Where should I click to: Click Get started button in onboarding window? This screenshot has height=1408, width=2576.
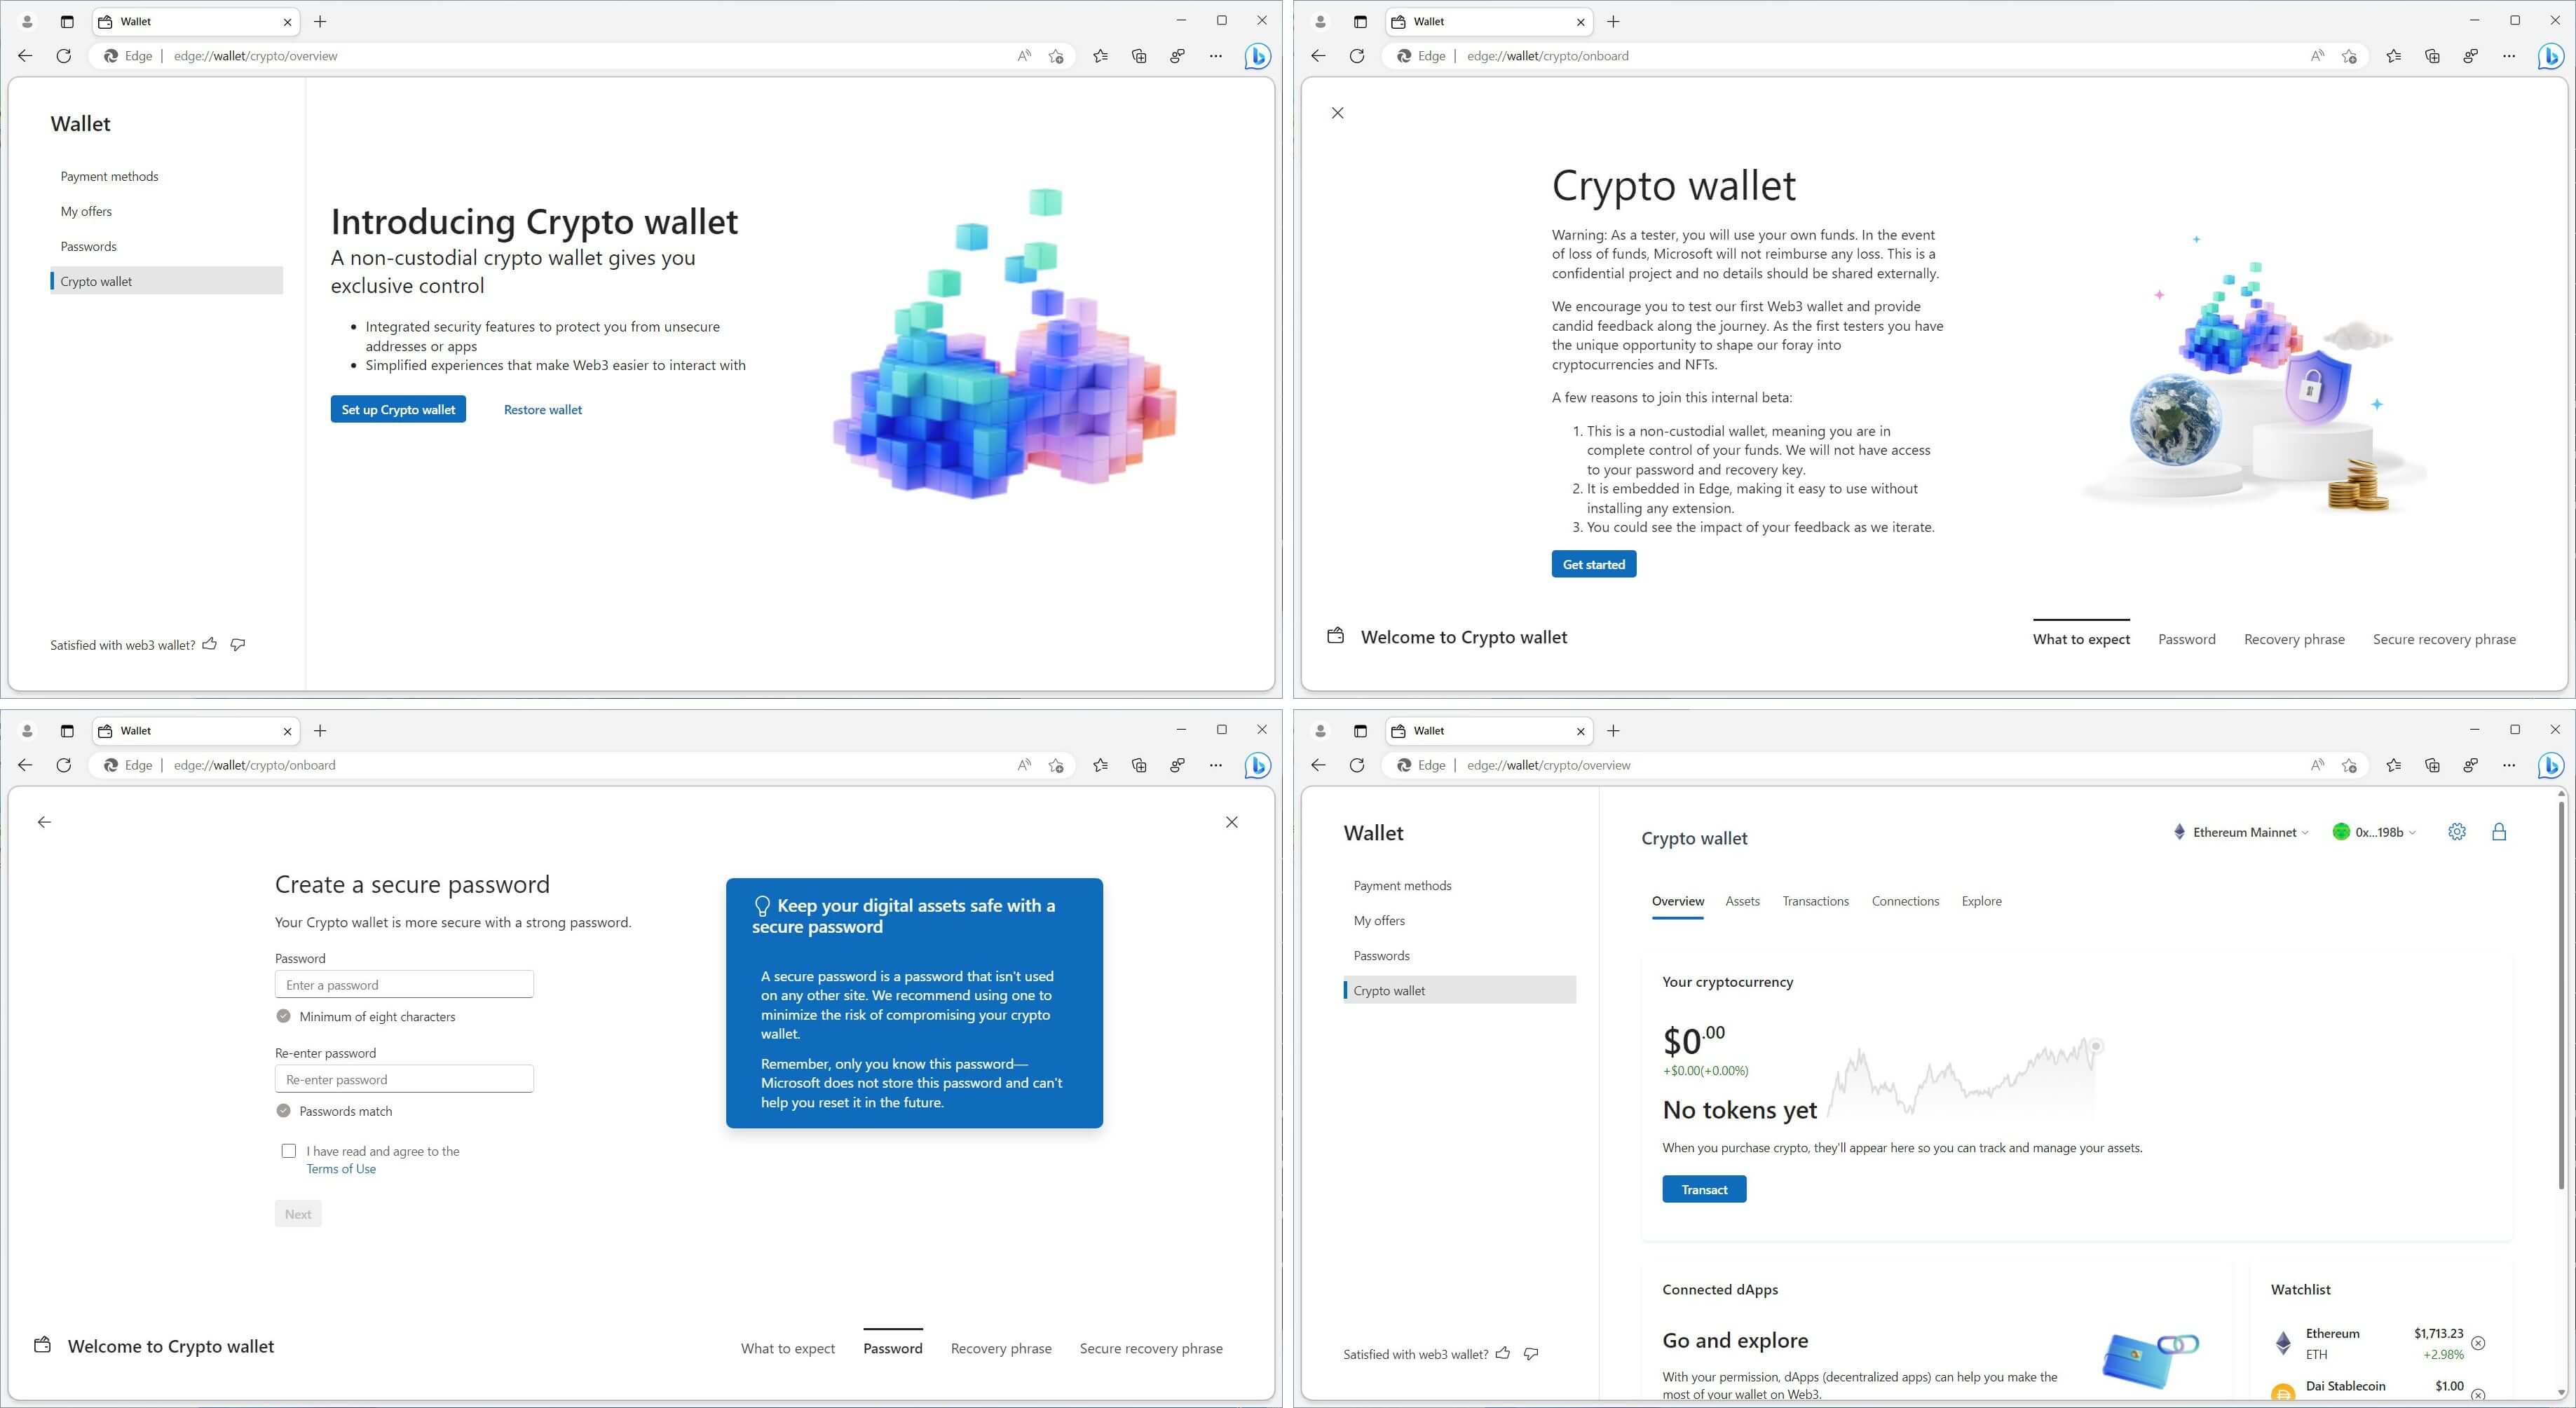coord(1594,564)
